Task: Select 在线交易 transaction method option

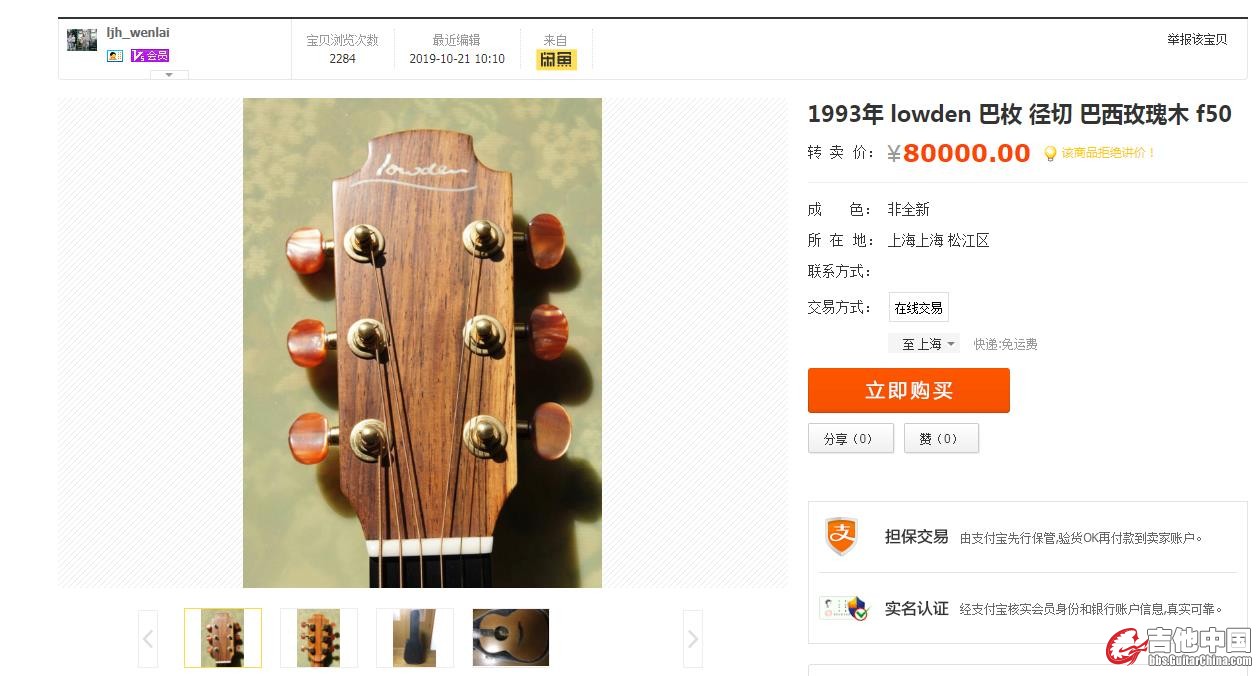Action: pyautogui.click(x=918, y=308)
